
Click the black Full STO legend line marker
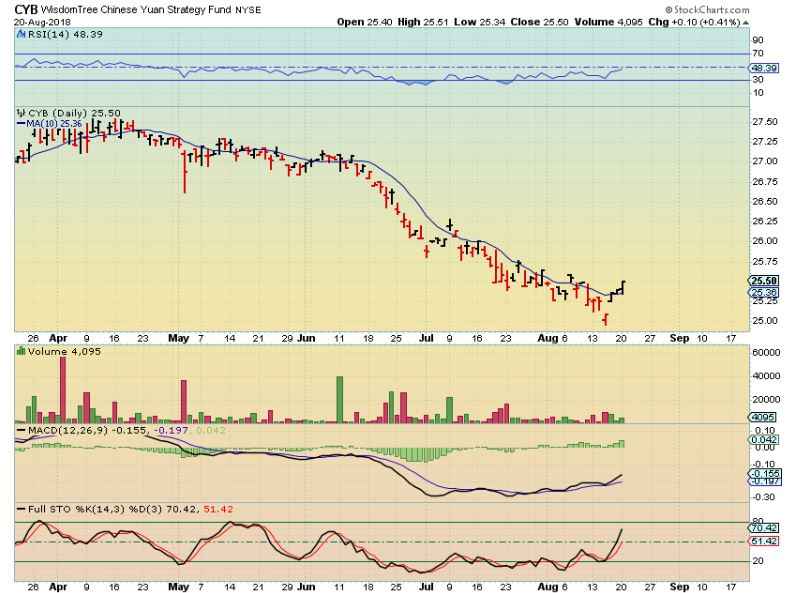21,509
